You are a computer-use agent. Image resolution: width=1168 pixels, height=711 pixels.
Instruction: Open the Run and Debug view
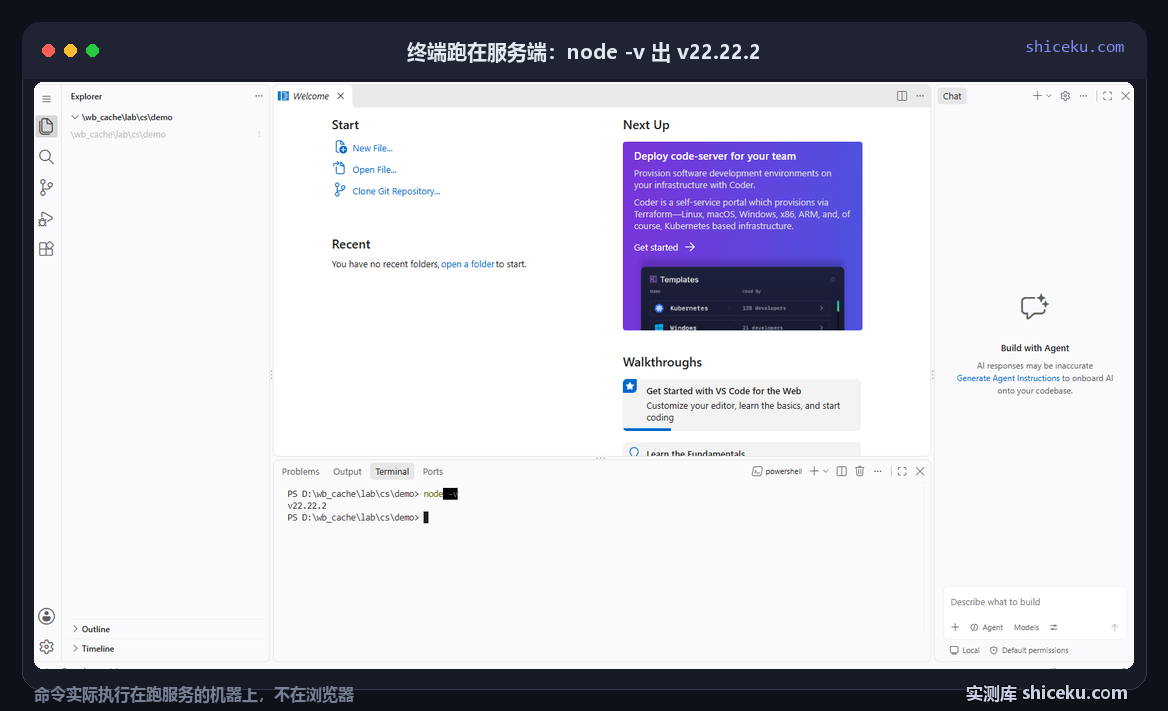click(x=46, y=218)
